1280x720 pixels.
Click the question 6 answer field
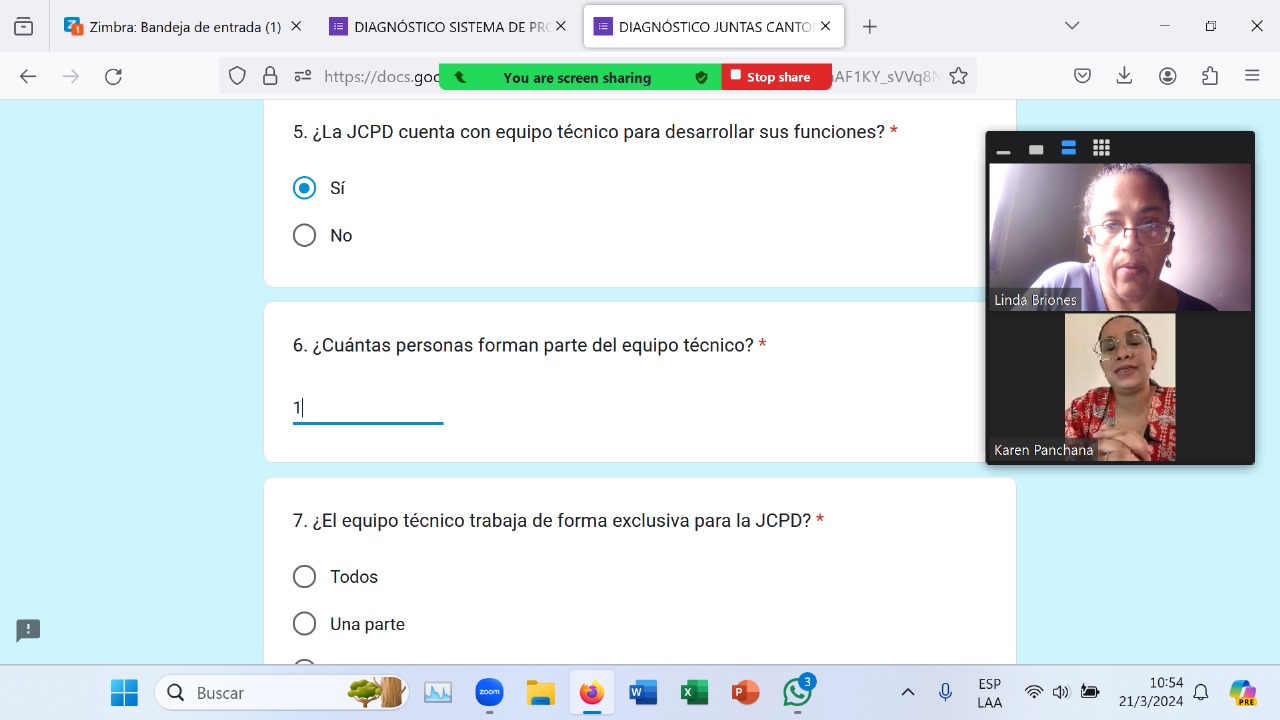pos(368,408)
